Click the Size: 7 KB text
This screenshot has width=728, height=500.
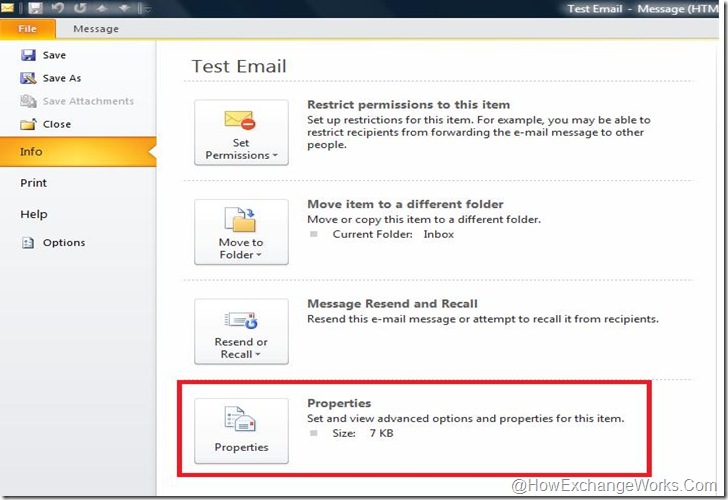tap(363, 434)
